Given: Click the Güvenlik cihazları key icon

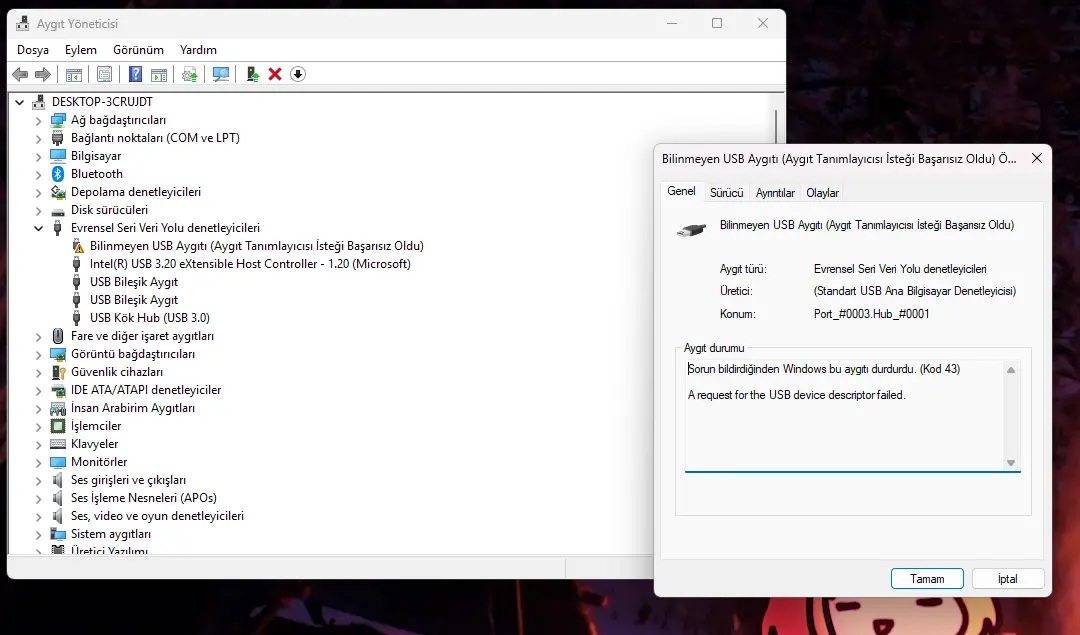Looking at the screenshot, I should (58, 372).
